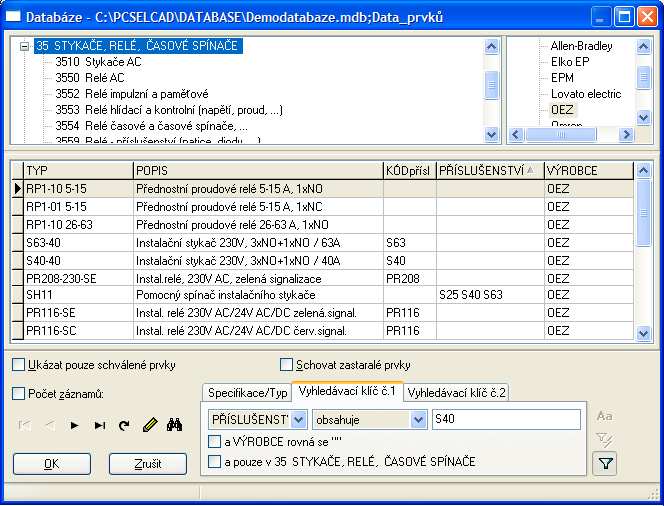This screenshot has height=506, width=664.
Task: Choose Allen-Bradley in manufacturer list
Action: [x=581, y=46]
